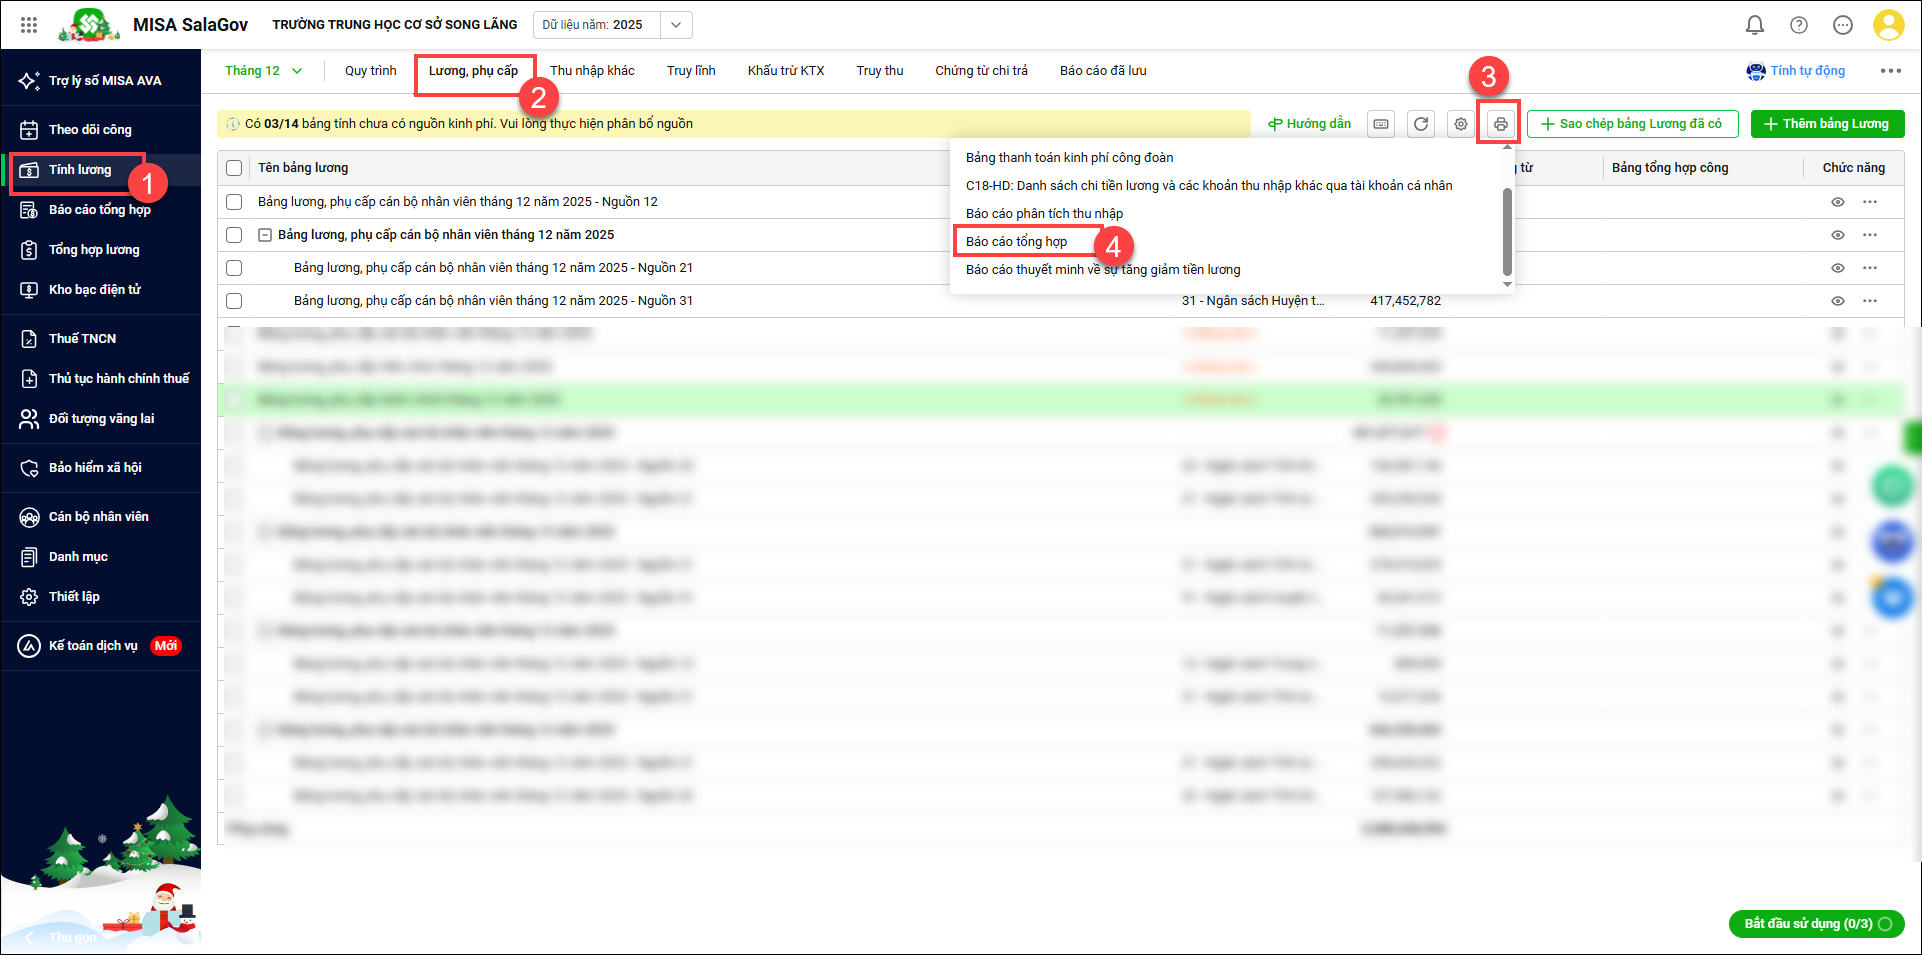Click the help question mark icon
Image resolution: width=1922 pixels, height=955 pixels.
tap(1798, 25)
